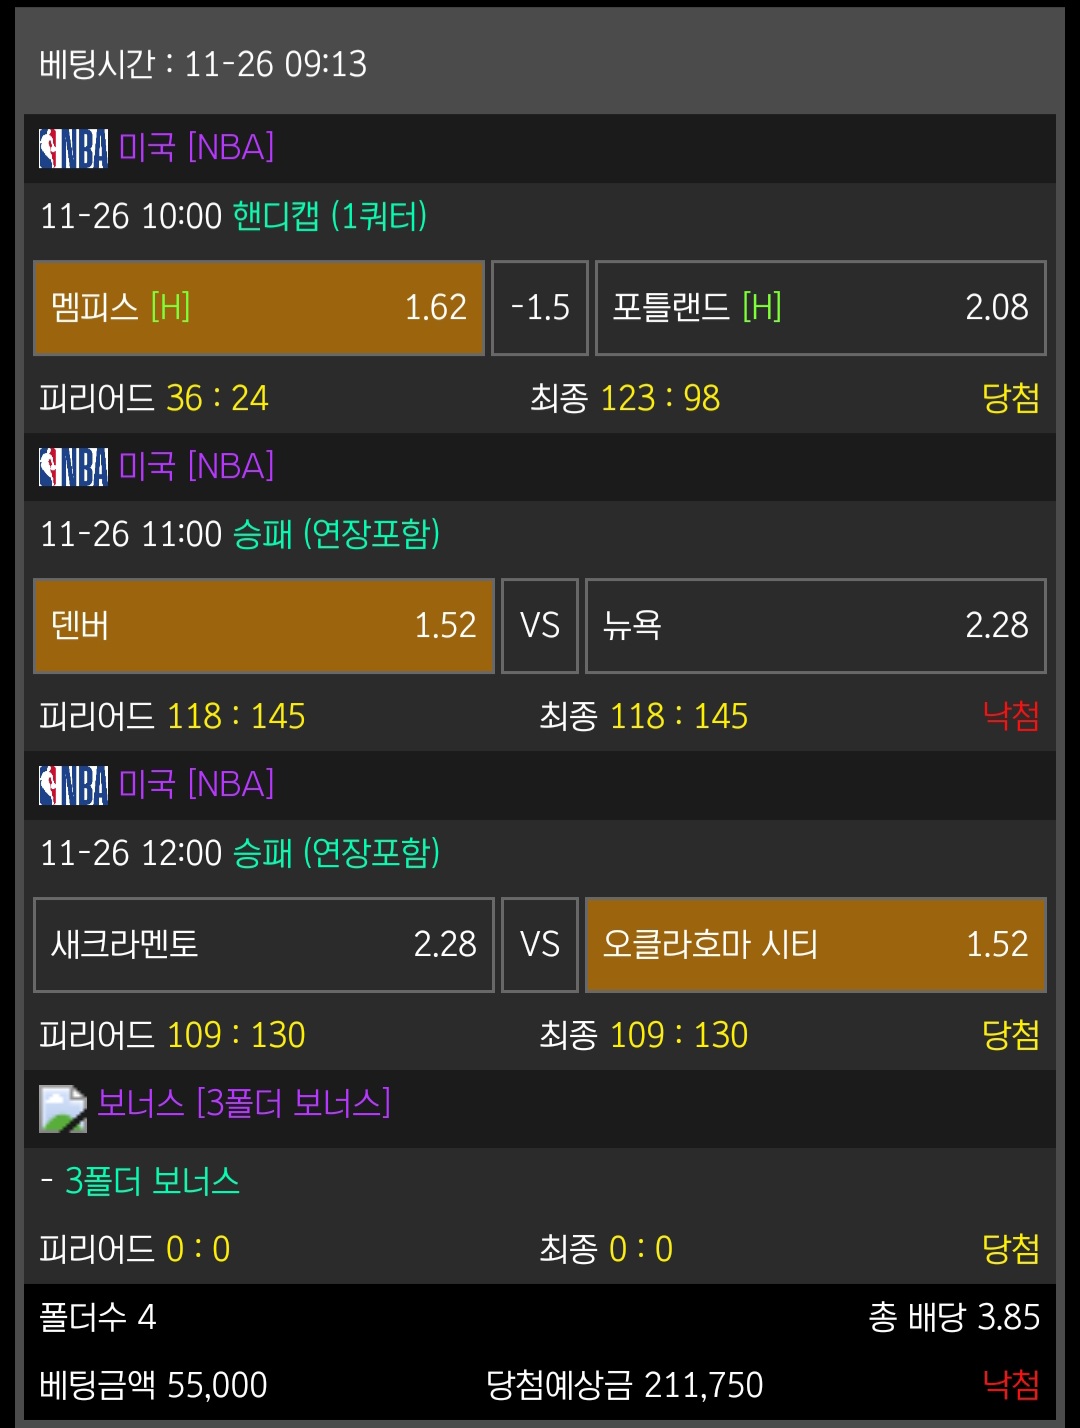Click the 베팅시간 11-26 09:13 header

click(x=203, y=65)
